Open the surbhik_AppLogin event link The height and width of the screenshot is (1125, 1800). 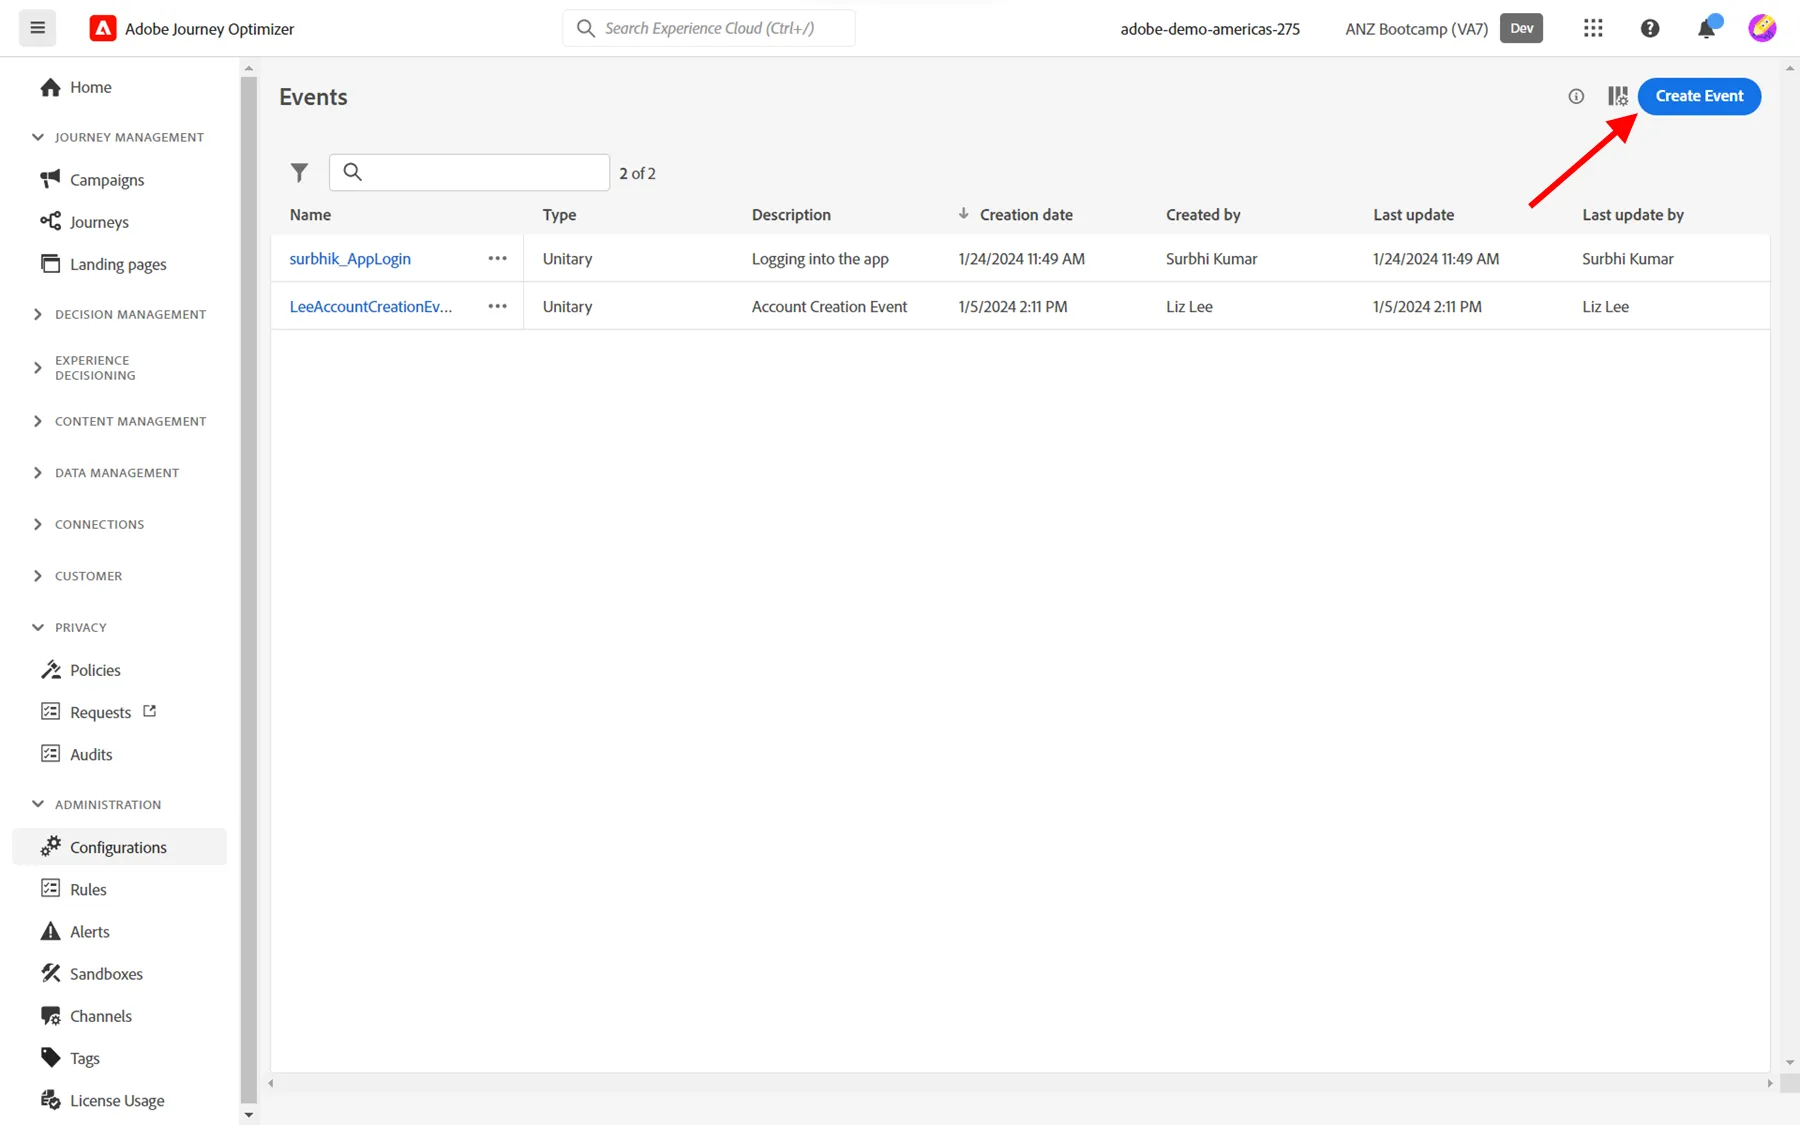coord(350,258)
